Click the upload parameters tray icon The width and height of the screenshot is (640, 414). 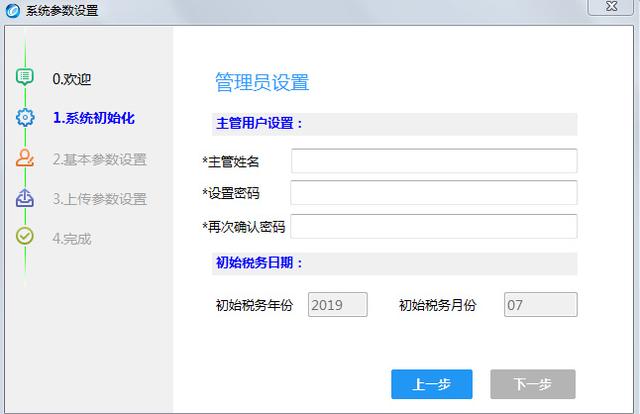tap(24, 198)
